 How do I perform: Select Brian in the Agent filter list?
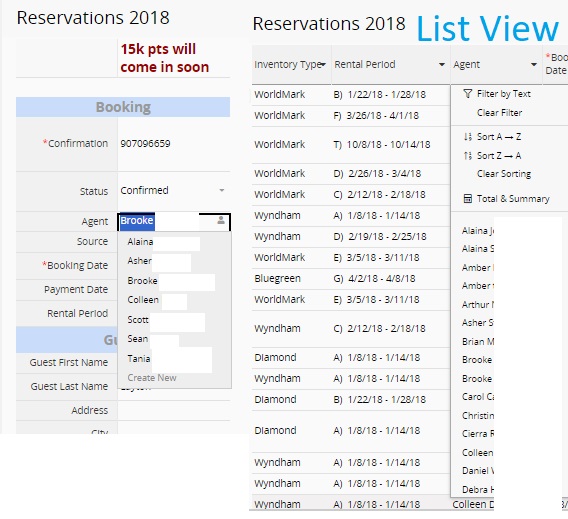point(477,342)
